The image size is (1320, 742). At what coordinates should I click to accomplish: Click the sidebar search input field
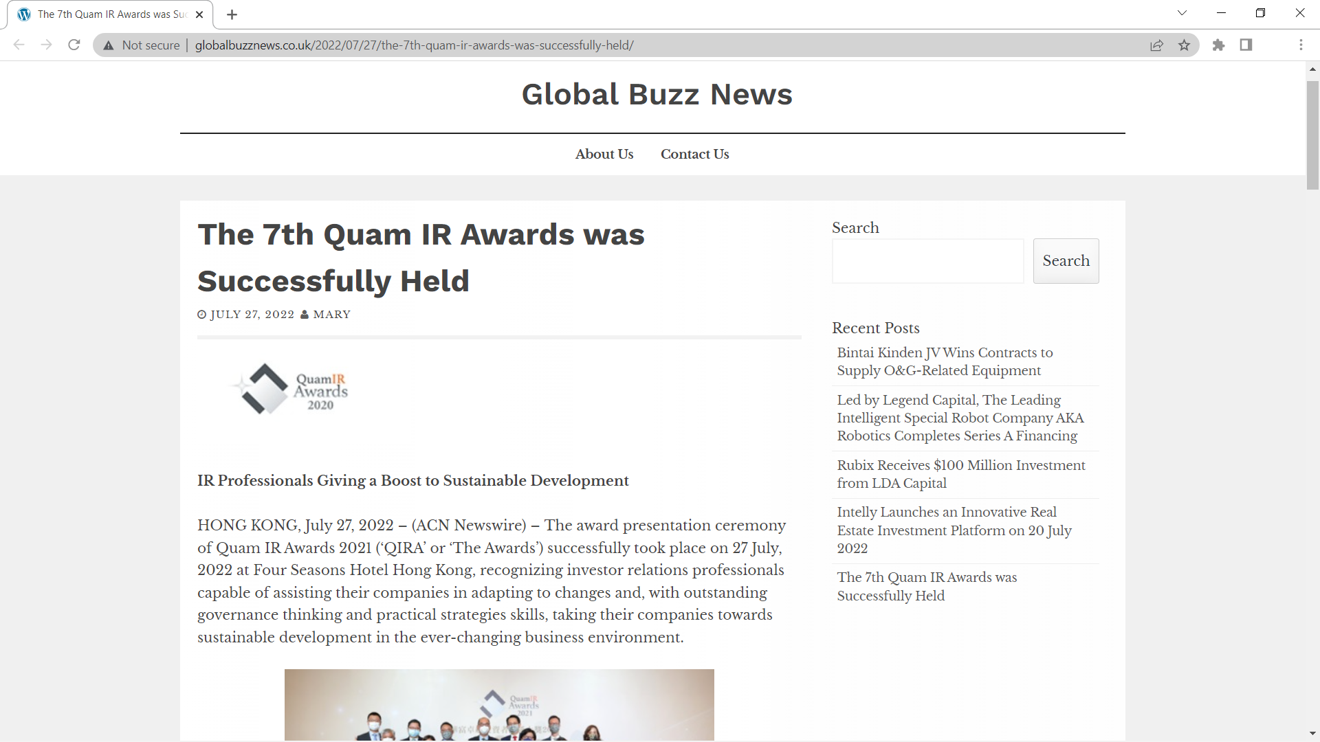[x=928, y=261]
